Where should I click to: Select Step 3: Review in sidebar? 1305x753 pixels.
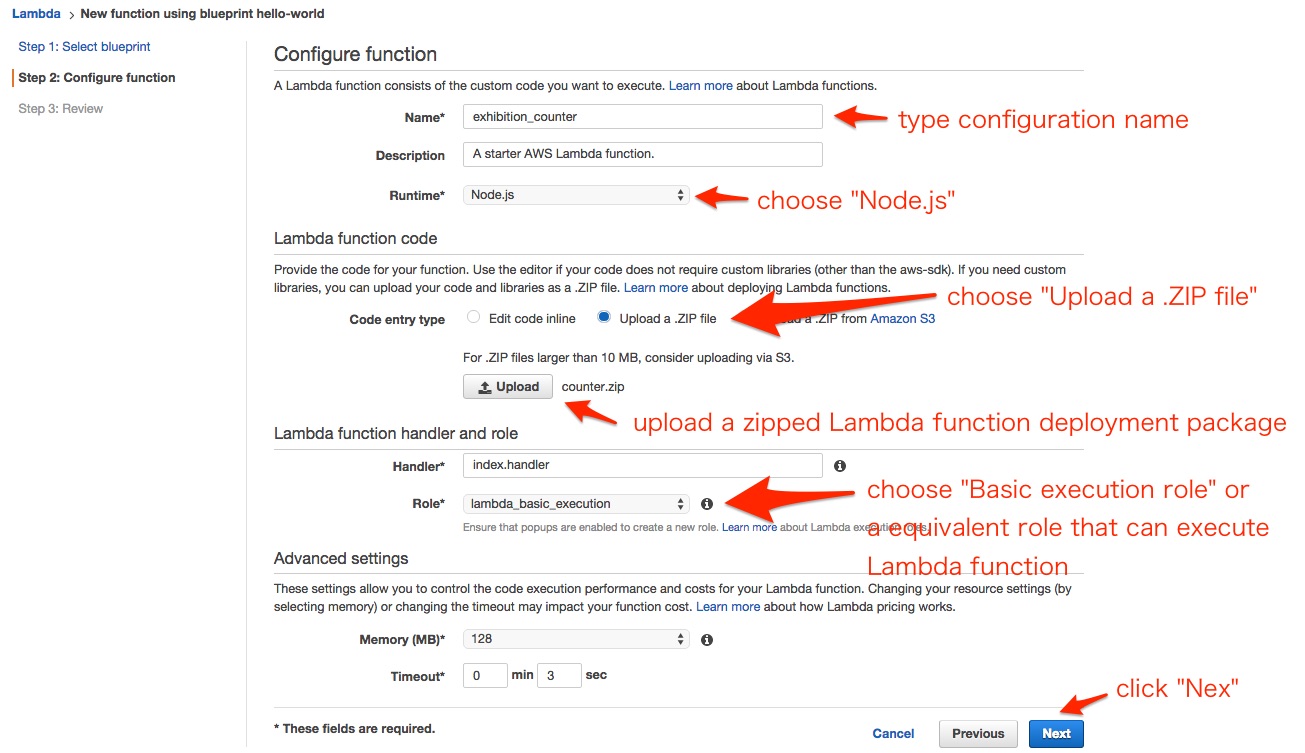pyautogui.click(x=61, y=109)
